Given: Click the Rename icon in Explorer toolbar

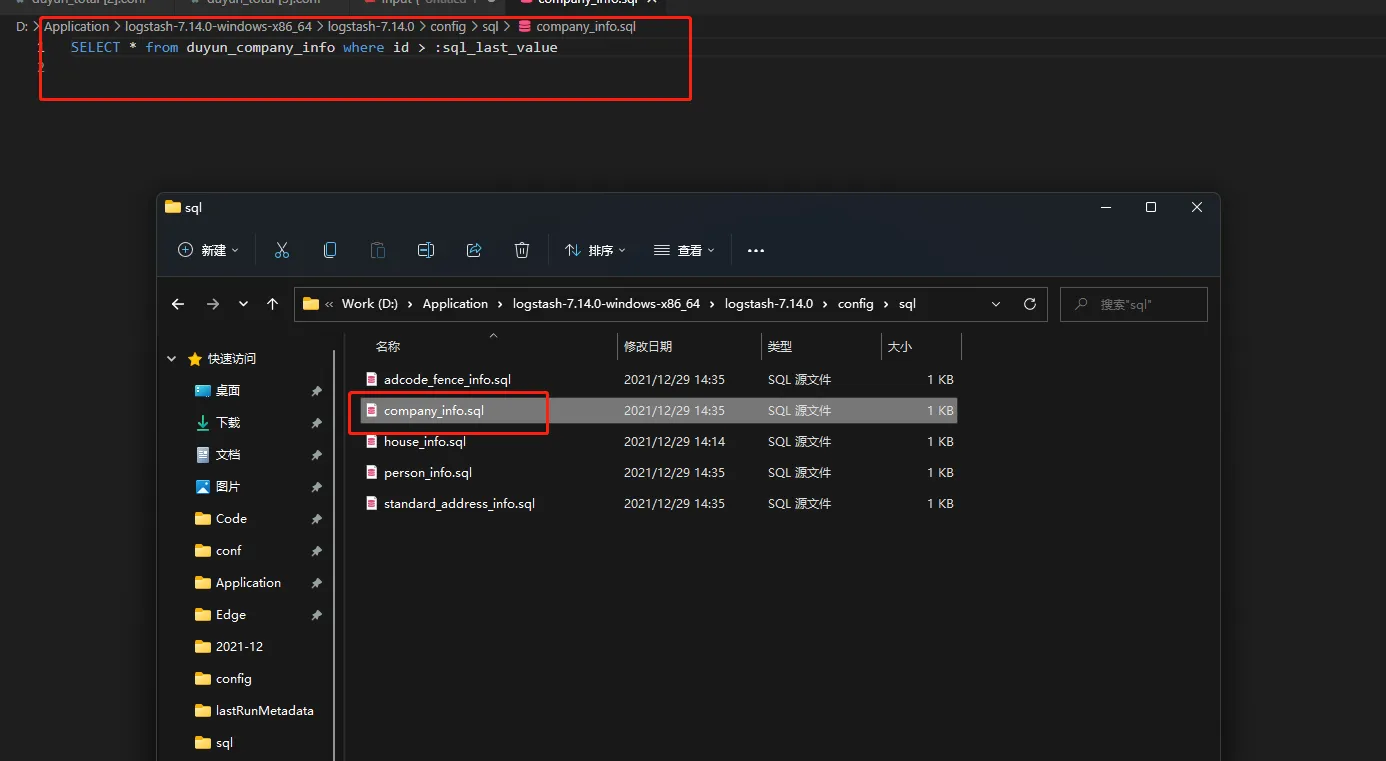Looking at the screenshot, I should pyautogui.click(x=426, y=250).
